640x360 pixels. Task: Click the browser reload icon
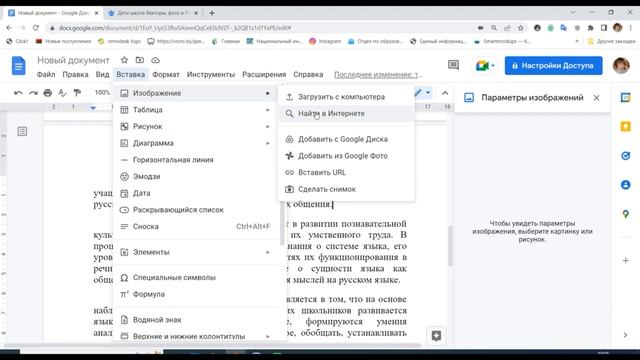pos(36,28)
